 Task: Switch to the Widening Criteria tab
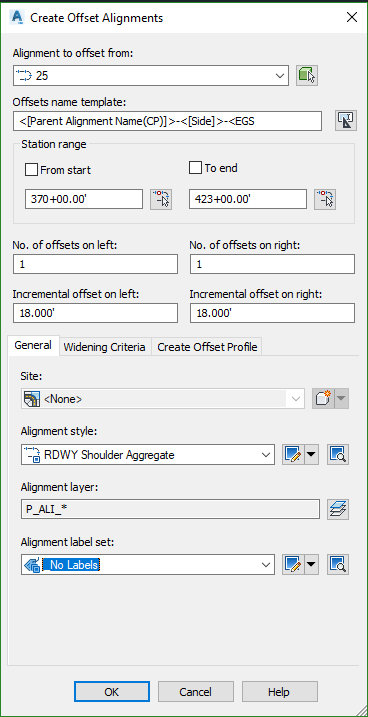[105, 347]
